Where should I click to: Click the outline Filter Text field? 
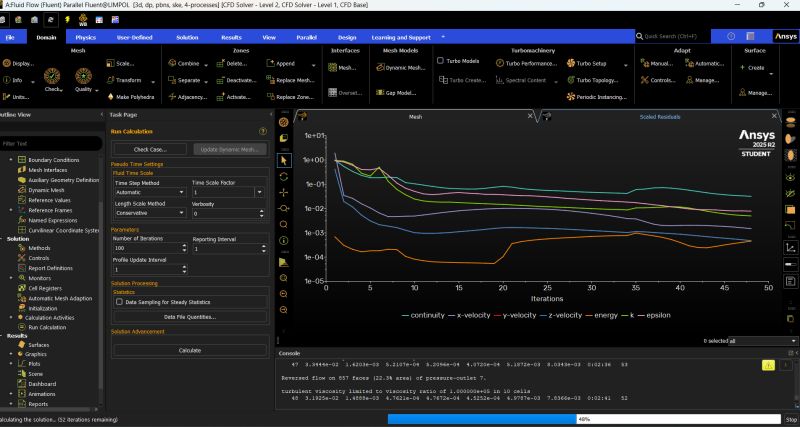(x=49, y=144)
